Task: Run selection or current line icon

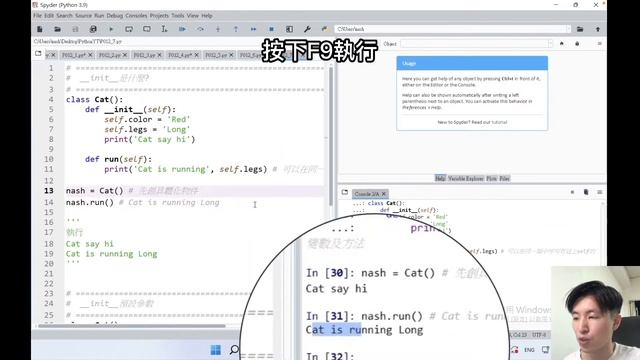Action: pos(164,29)
